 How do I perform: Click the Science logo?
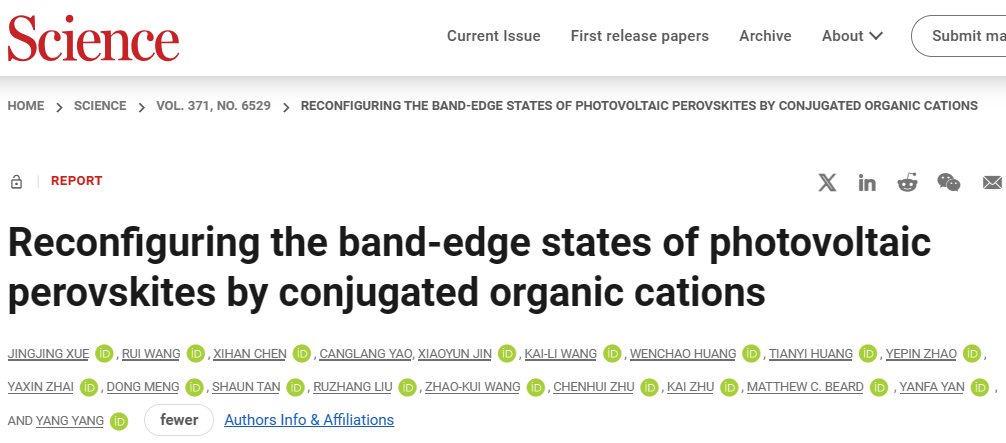[94, 36]
